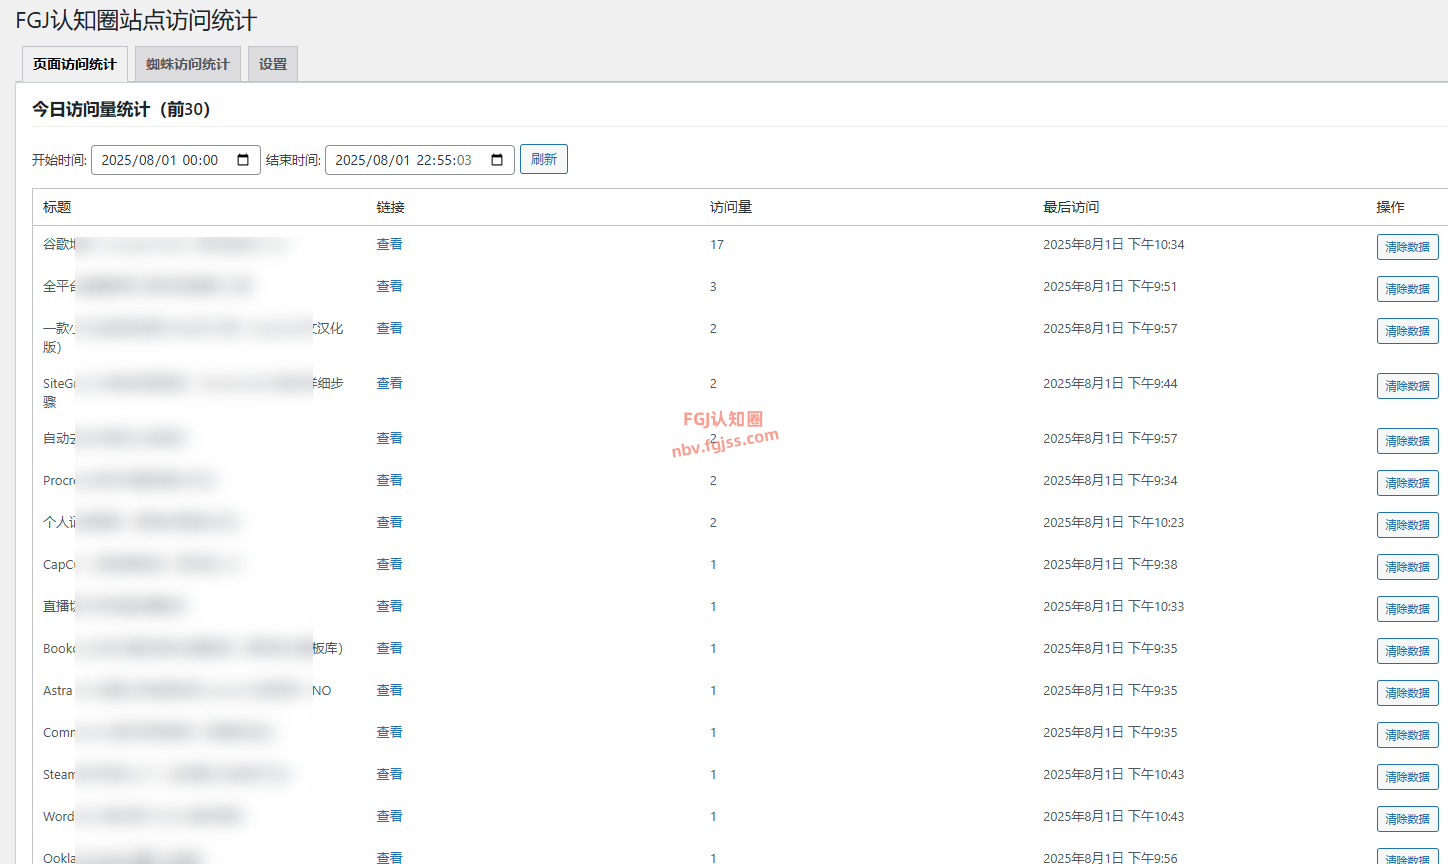Viewport: 1448px width, 864px height.
Task: Clear data for the 17-visit row
Action: [1407, 247]
